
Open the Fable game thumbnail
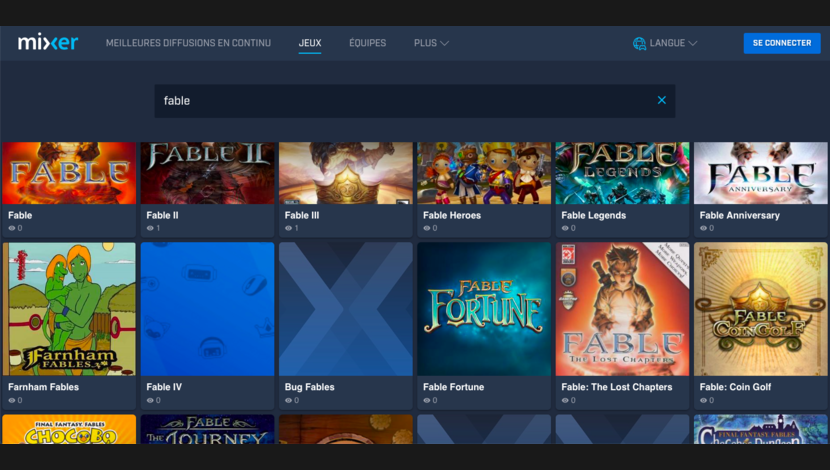tap(69, 173)
